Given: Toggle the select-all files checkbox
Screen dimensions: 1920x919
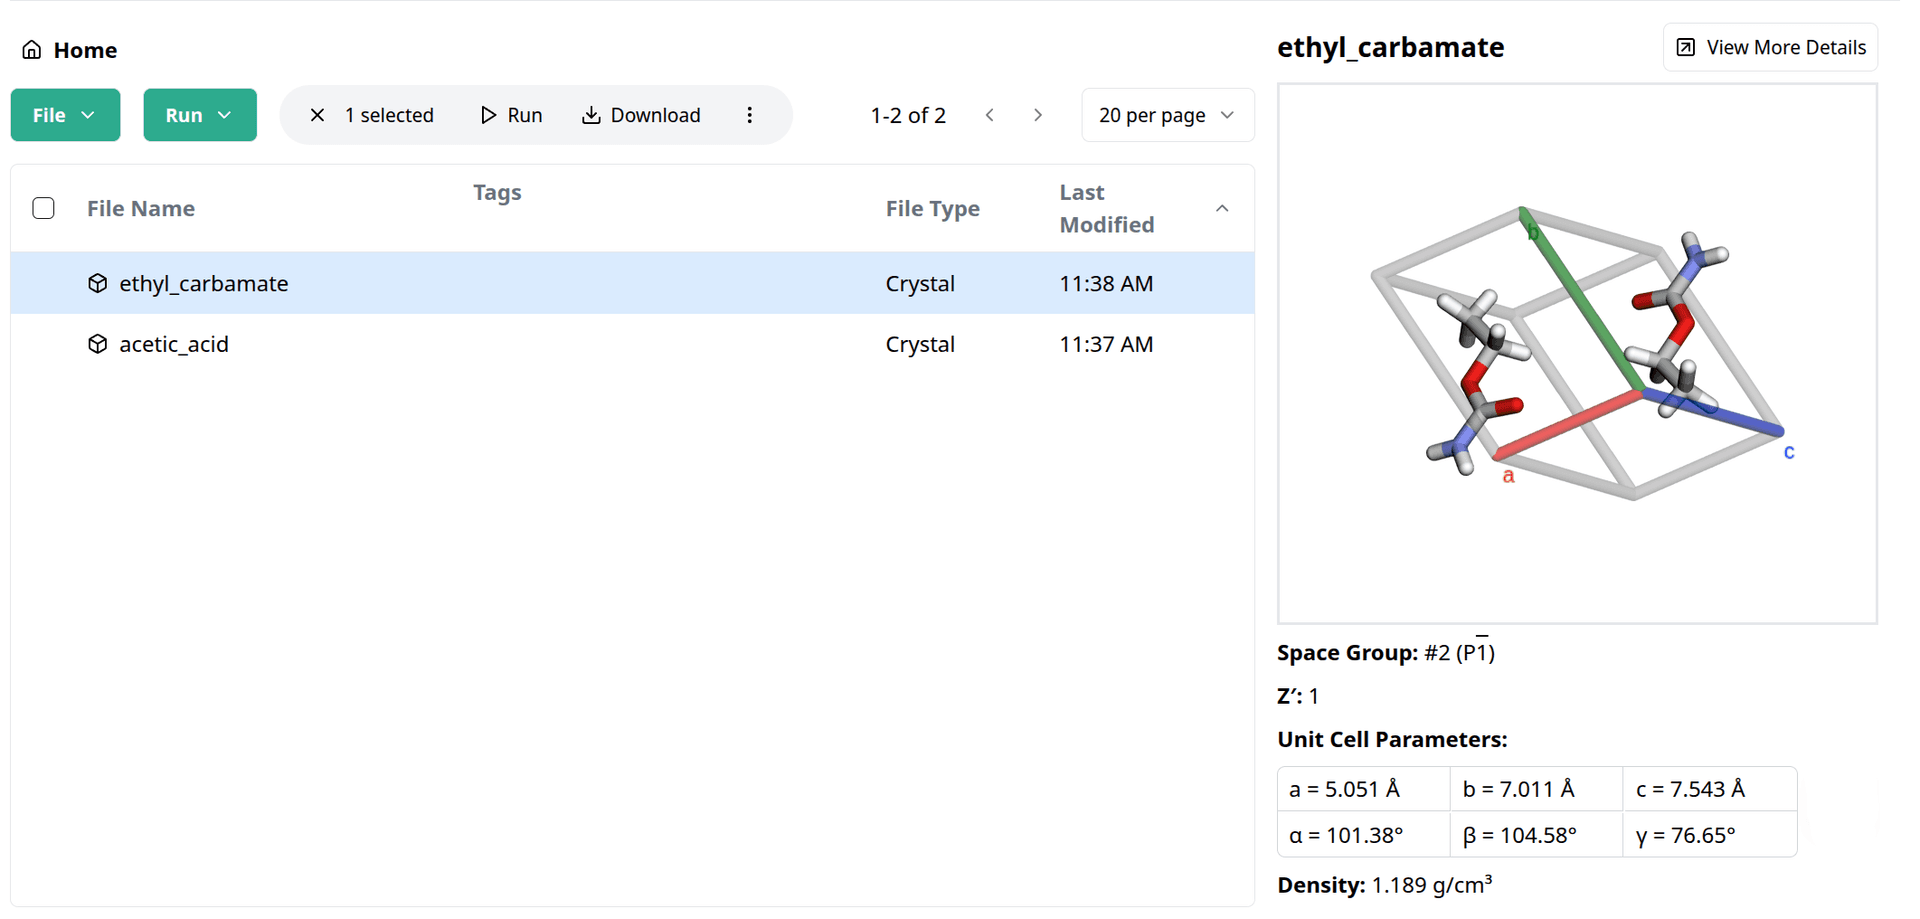Looking at the screenshot, I should pyautogui.click(x=43, y=208).
